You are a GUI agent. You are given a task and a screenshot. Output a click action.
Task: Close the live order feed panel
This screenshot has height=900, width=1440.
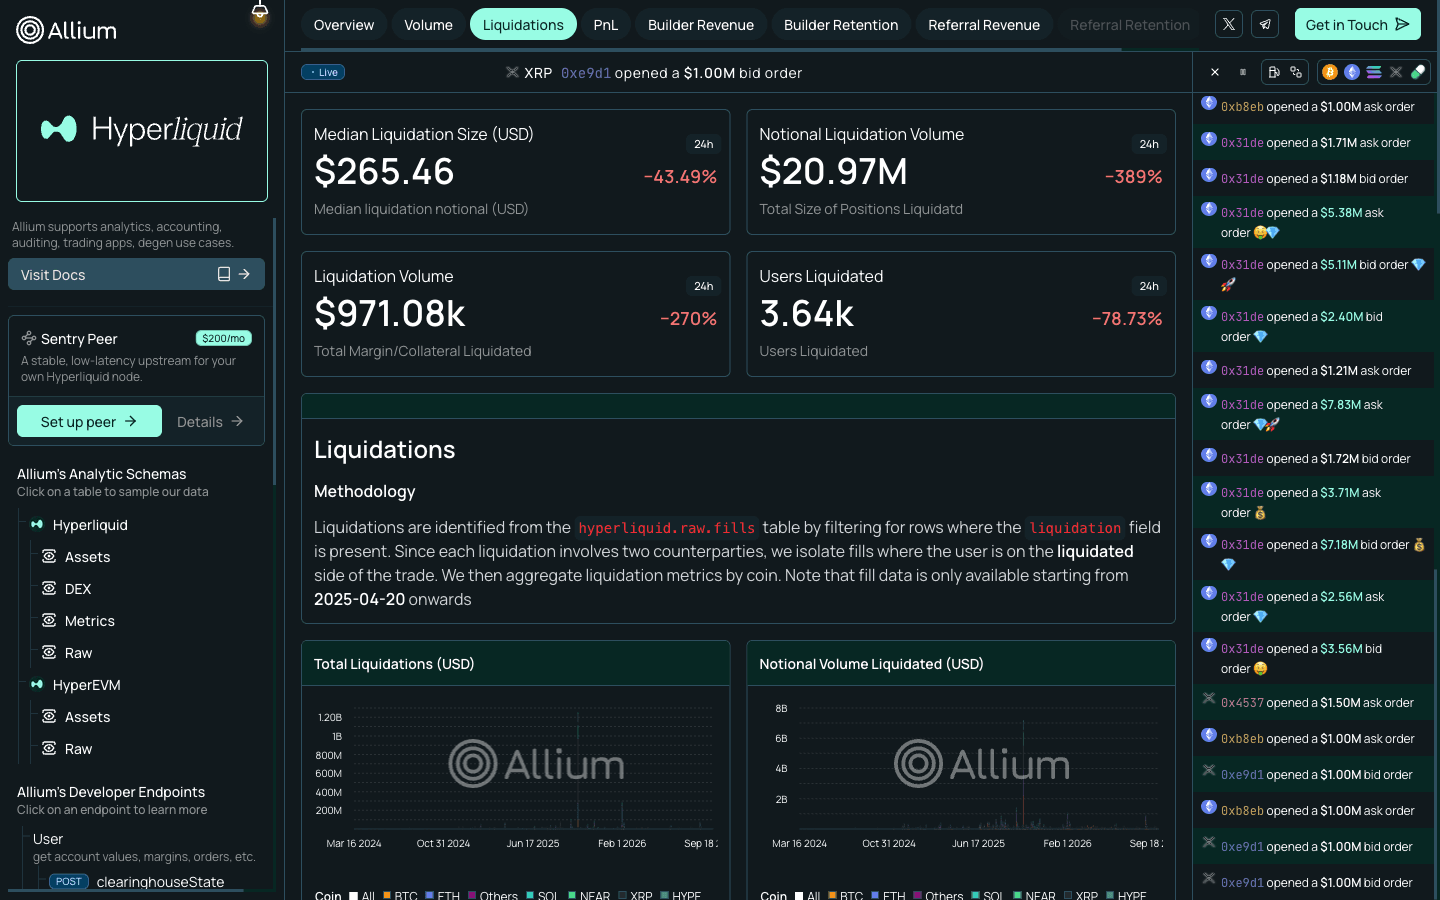(x=1215, y=72)
